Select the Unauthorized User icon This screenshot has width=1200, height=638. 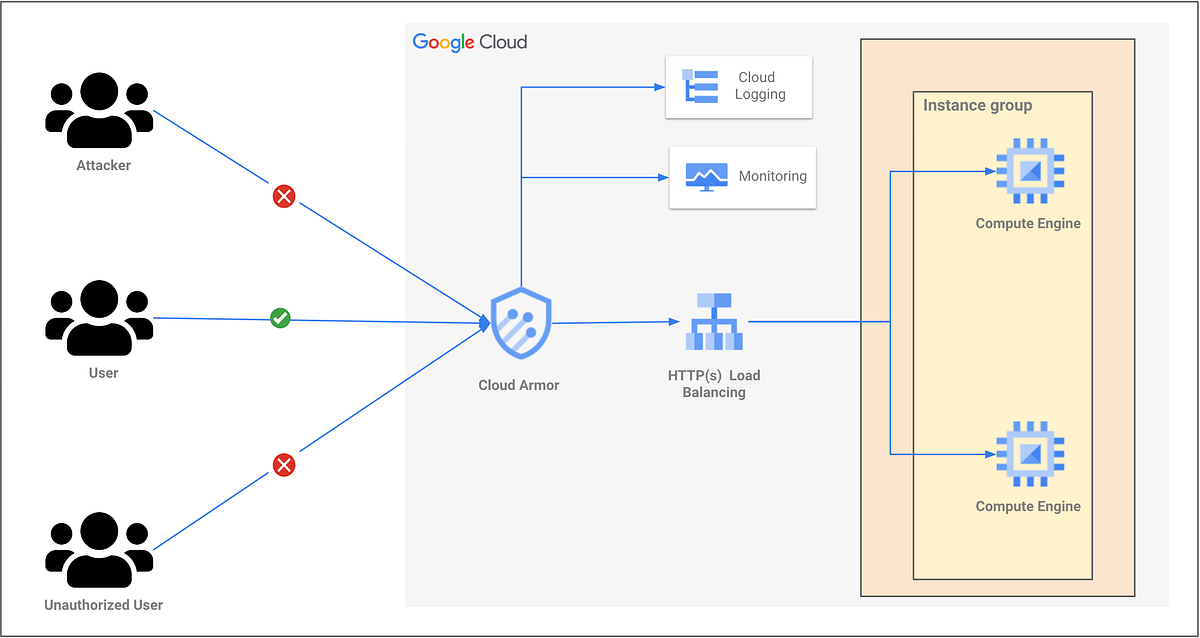click(x=99, y=548)
